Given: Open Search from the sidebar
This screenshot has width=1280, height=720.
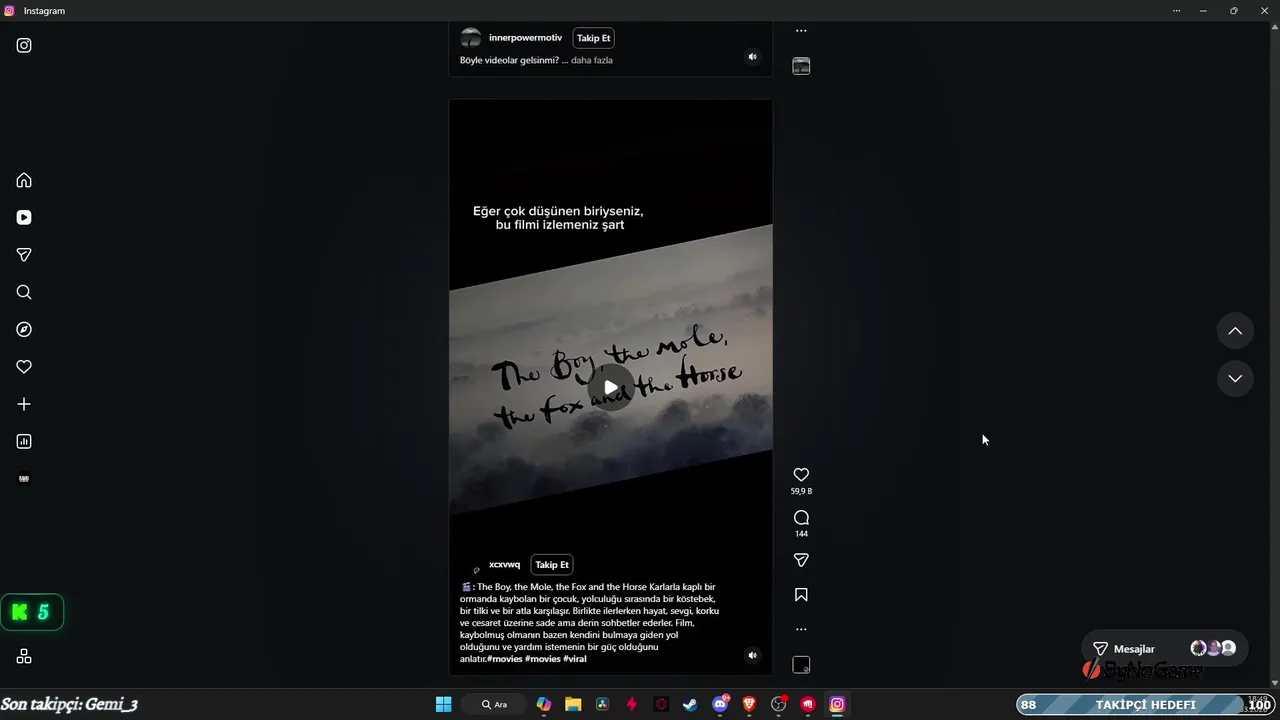Looking at the screenshot, I should [x=24, y=292].
